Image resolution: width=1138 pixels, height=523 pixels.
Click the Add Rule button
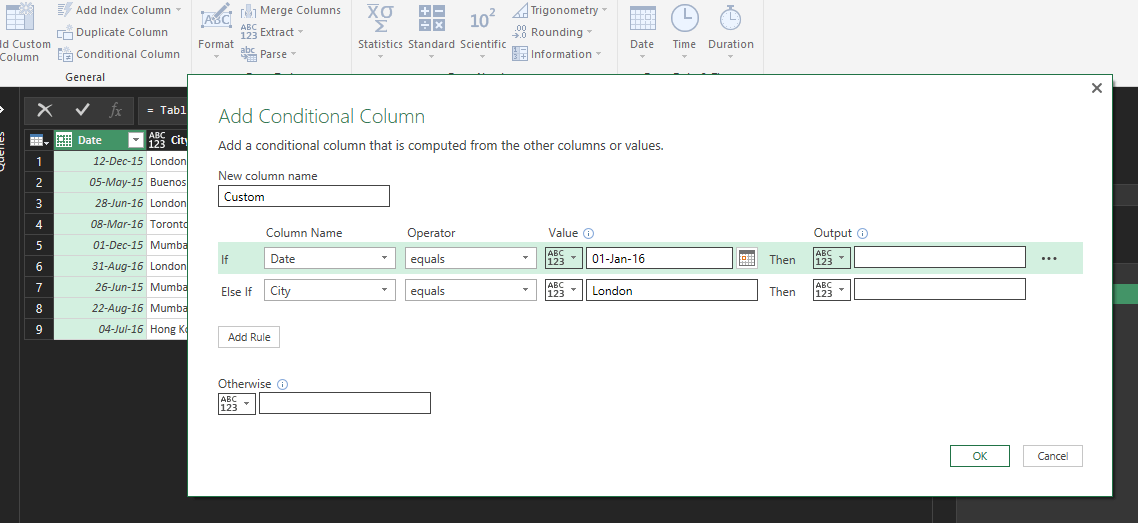249,337
